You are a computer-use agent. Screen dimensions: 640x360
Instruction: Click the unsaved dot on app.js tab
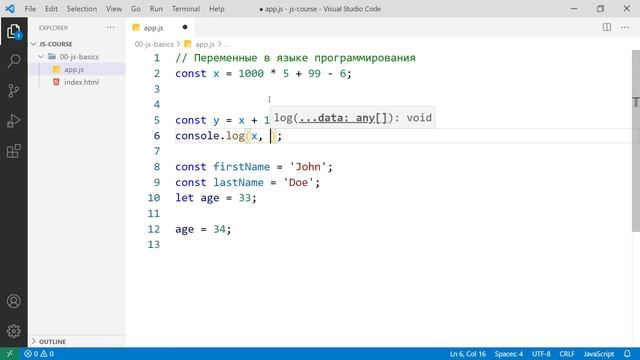click(185, 27)
